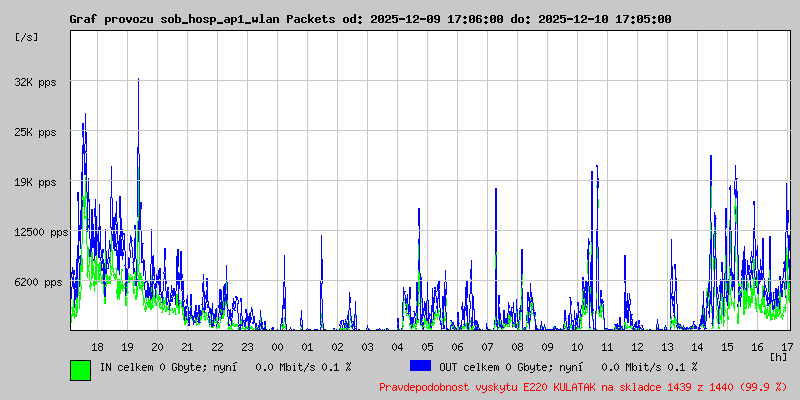The image size is (800, 400).
Task: Click hour label '00' on x-axis
Action: (277, 347)
